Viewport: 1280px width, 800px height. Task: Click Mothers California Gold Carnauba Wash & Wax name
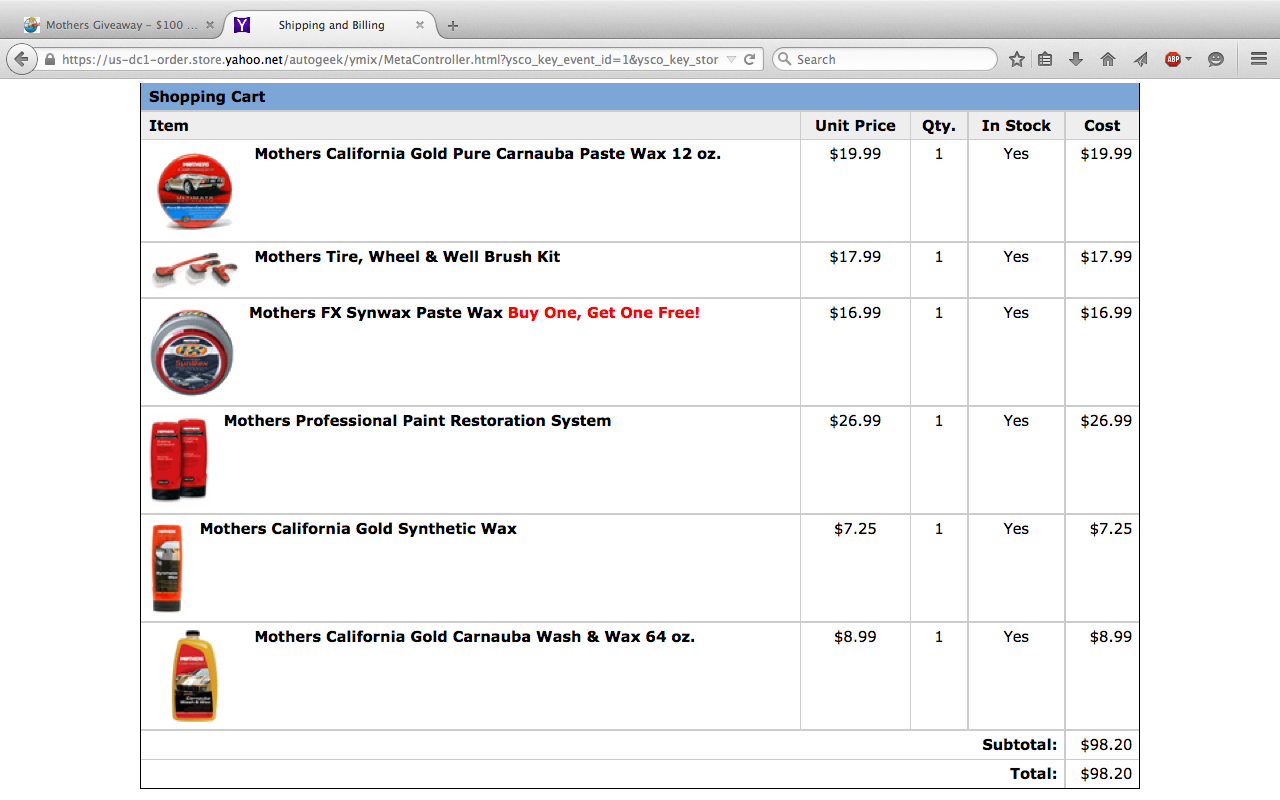coord(475,636)
